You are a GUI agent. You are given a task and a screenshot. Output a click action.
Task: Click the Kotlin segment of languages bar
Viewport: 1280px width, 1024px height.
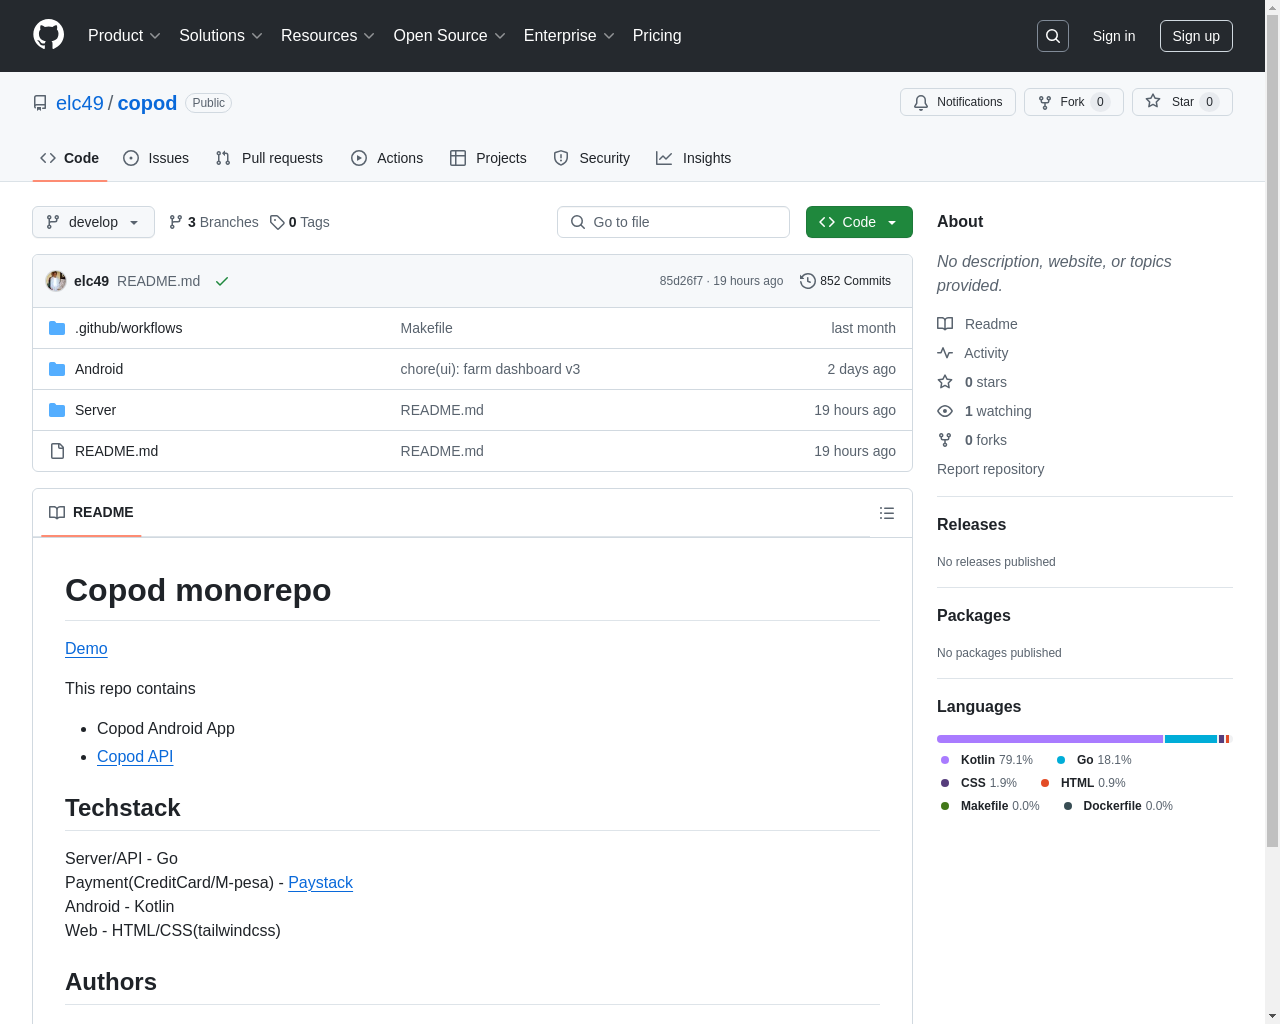click(x=1050, y=739)
